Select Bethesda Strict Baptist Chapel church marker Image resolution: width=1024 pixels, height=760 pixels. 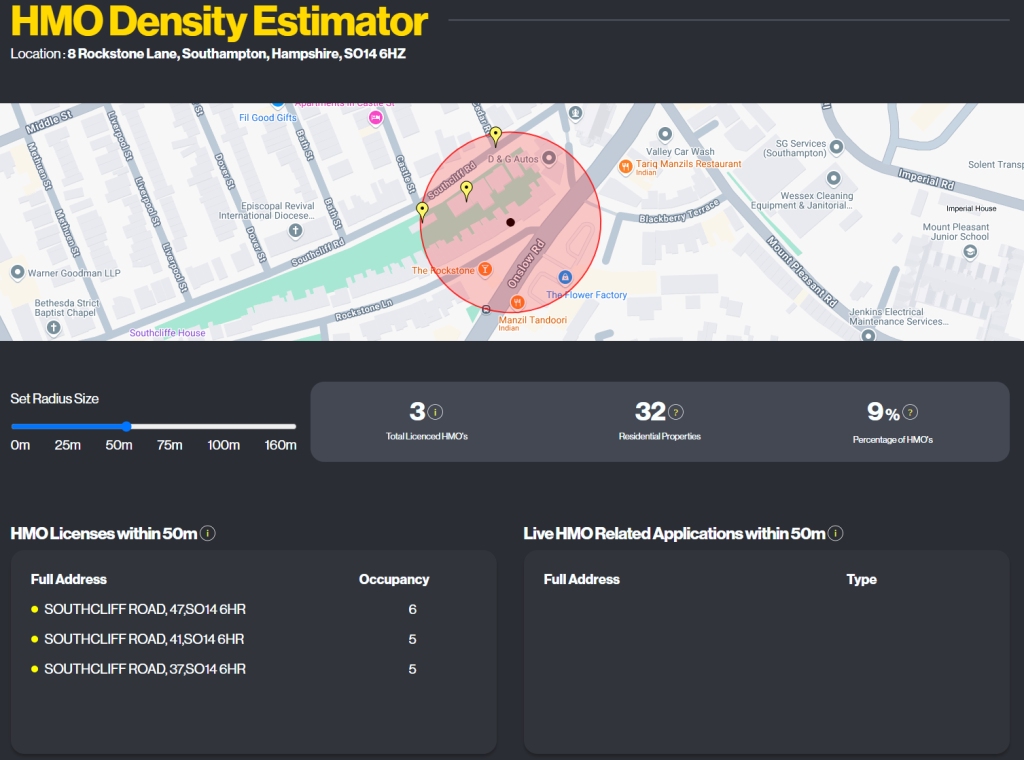54,328
